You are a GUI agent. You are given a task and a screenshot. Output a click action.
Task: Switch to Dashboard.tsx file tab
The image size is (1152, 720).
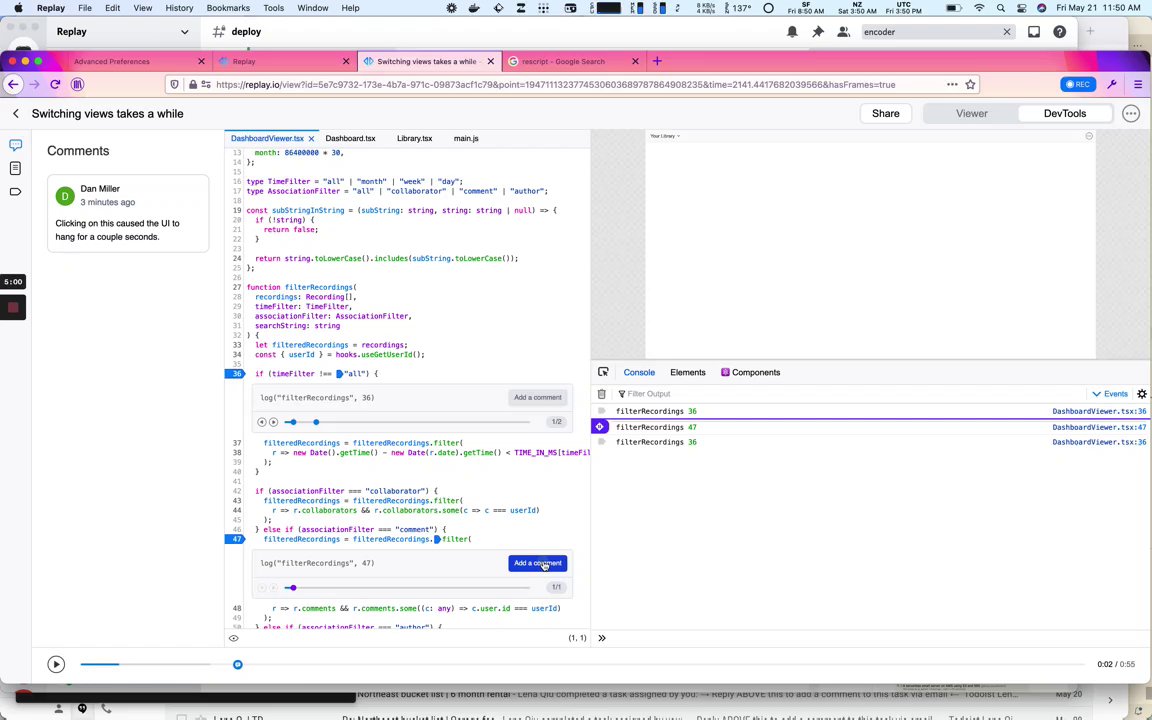coord(350,138)
